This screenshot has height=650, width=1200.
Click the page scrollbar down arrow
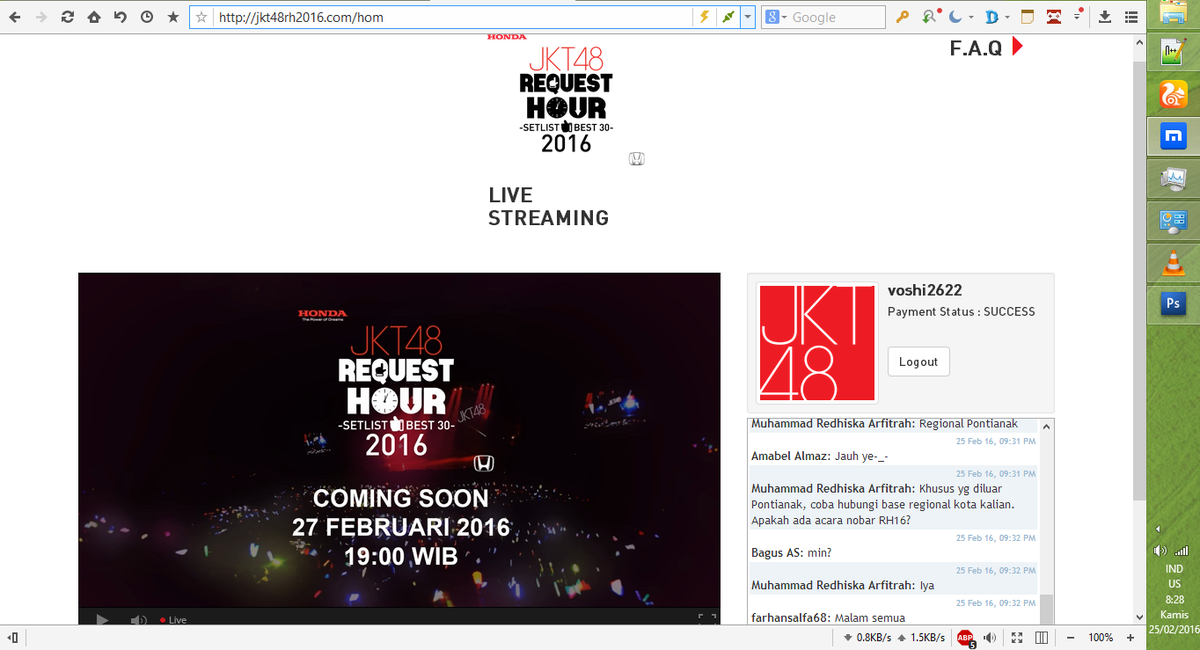click(x=1138, y=618)
